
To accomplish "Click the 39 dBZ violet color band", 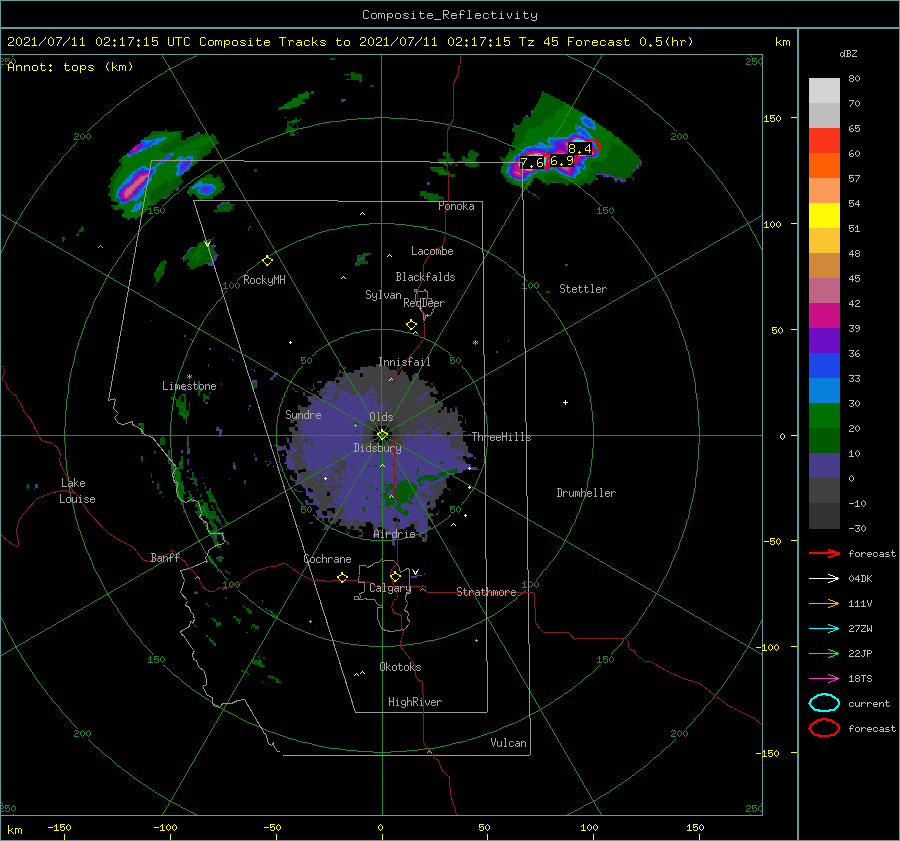I will coord(824,340).
